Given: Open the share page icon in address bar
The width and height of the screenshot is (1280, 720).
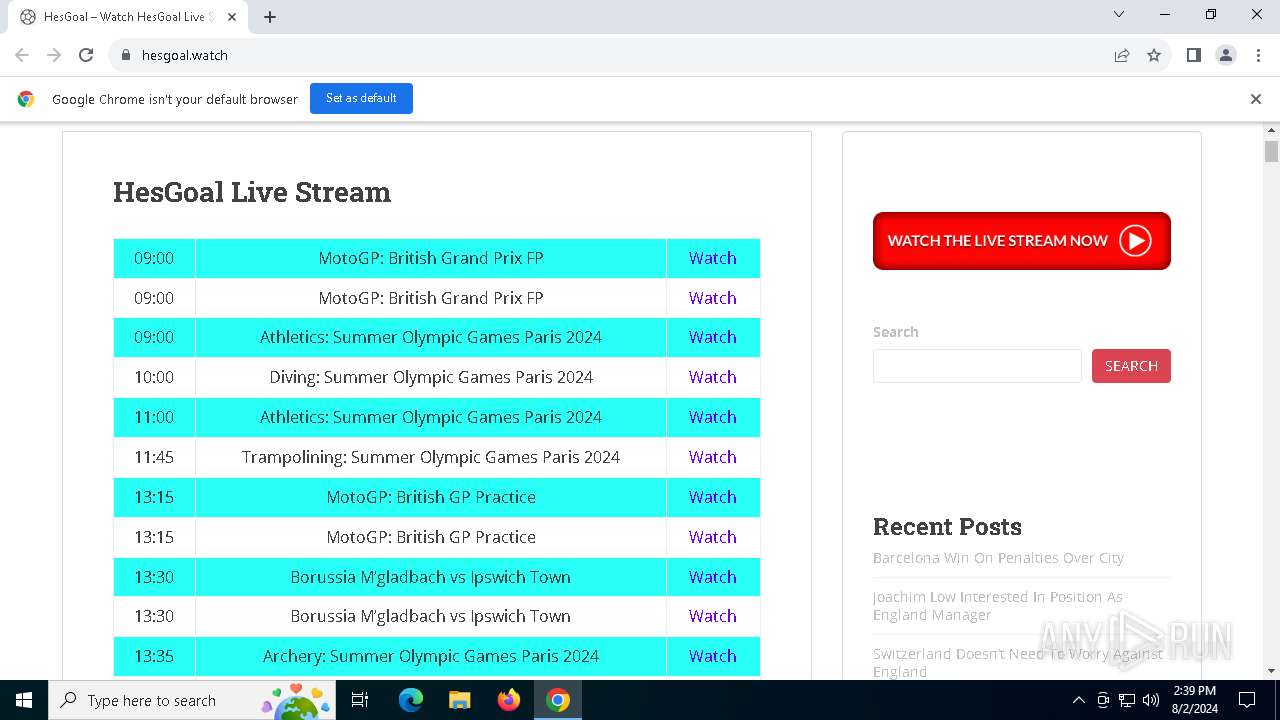Looking at the screenshot, I should (x=1122, y=55).
